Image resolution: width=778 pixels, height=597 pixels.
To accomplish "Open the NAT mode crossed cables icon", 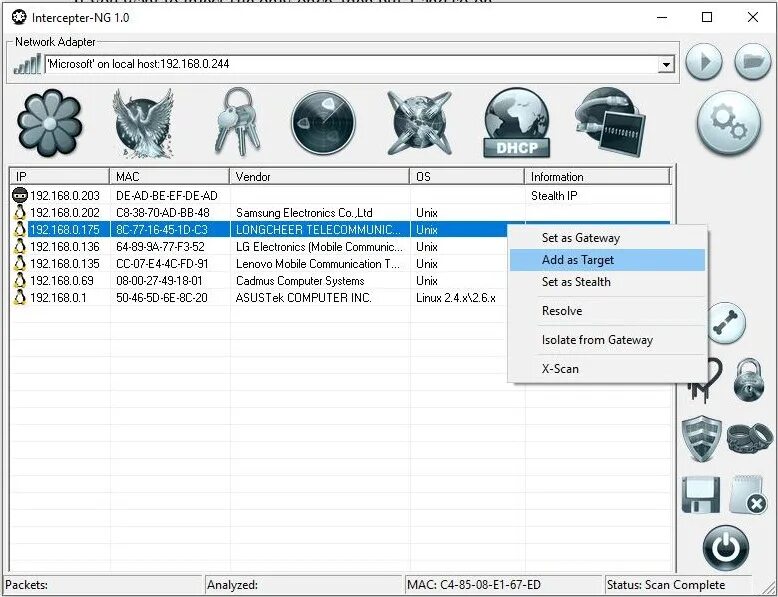I will click(x=419, y=123).
